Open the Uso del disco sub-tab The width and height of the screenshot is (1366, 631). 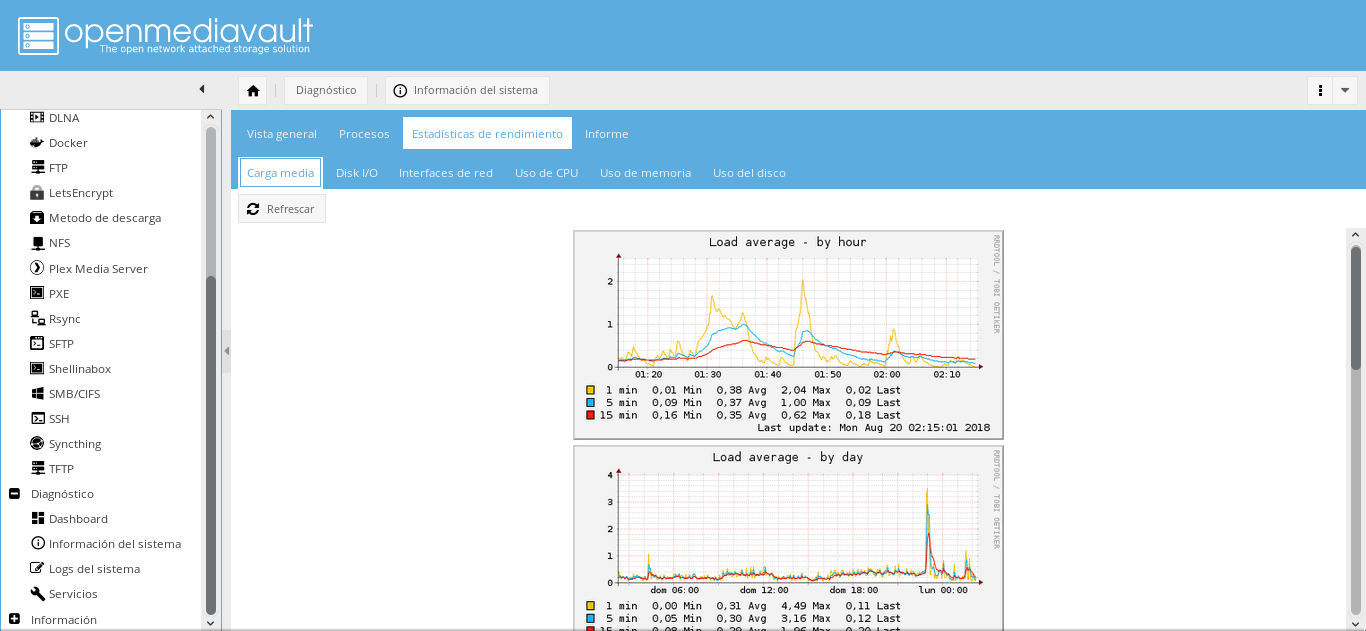pyautogui.click(x=749, y=172)
